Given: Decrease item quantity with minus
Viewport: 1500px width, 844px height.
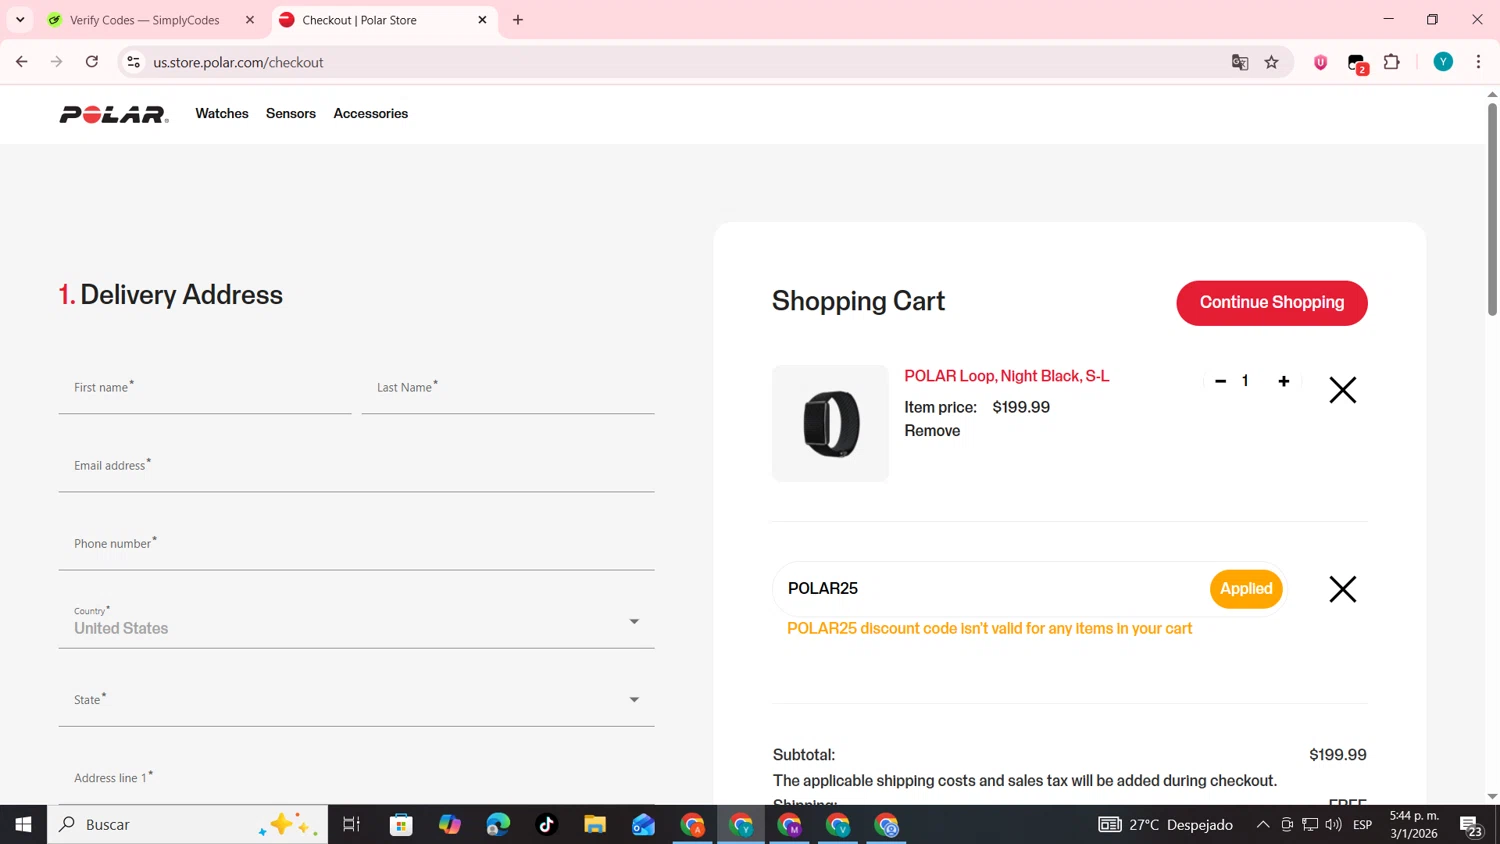Looking at the screenshot, I should pos(1220,381).
